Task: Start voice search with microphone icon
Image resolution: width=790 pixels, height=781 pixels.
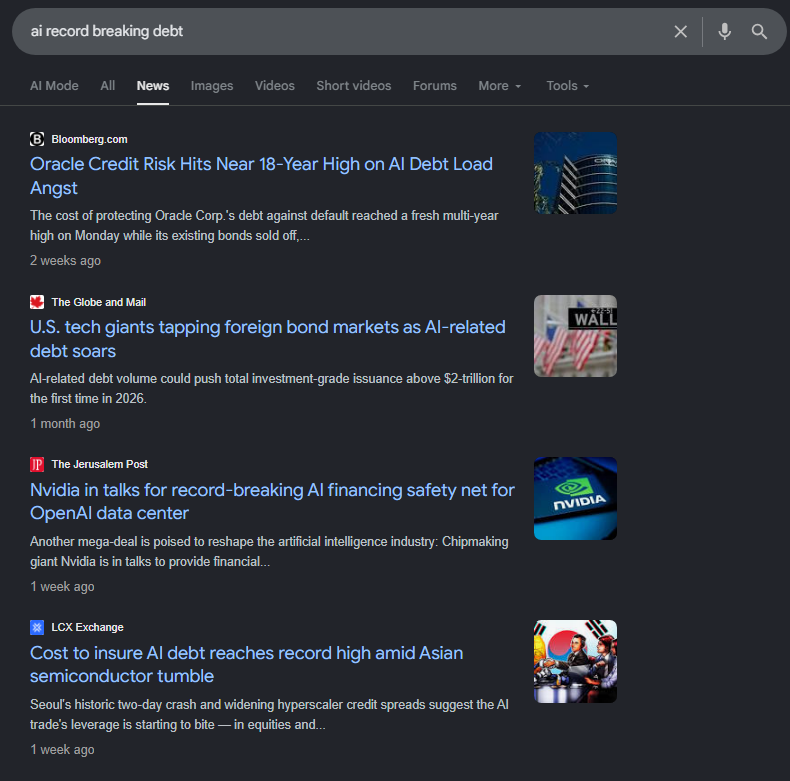Action: pos(725,31)
